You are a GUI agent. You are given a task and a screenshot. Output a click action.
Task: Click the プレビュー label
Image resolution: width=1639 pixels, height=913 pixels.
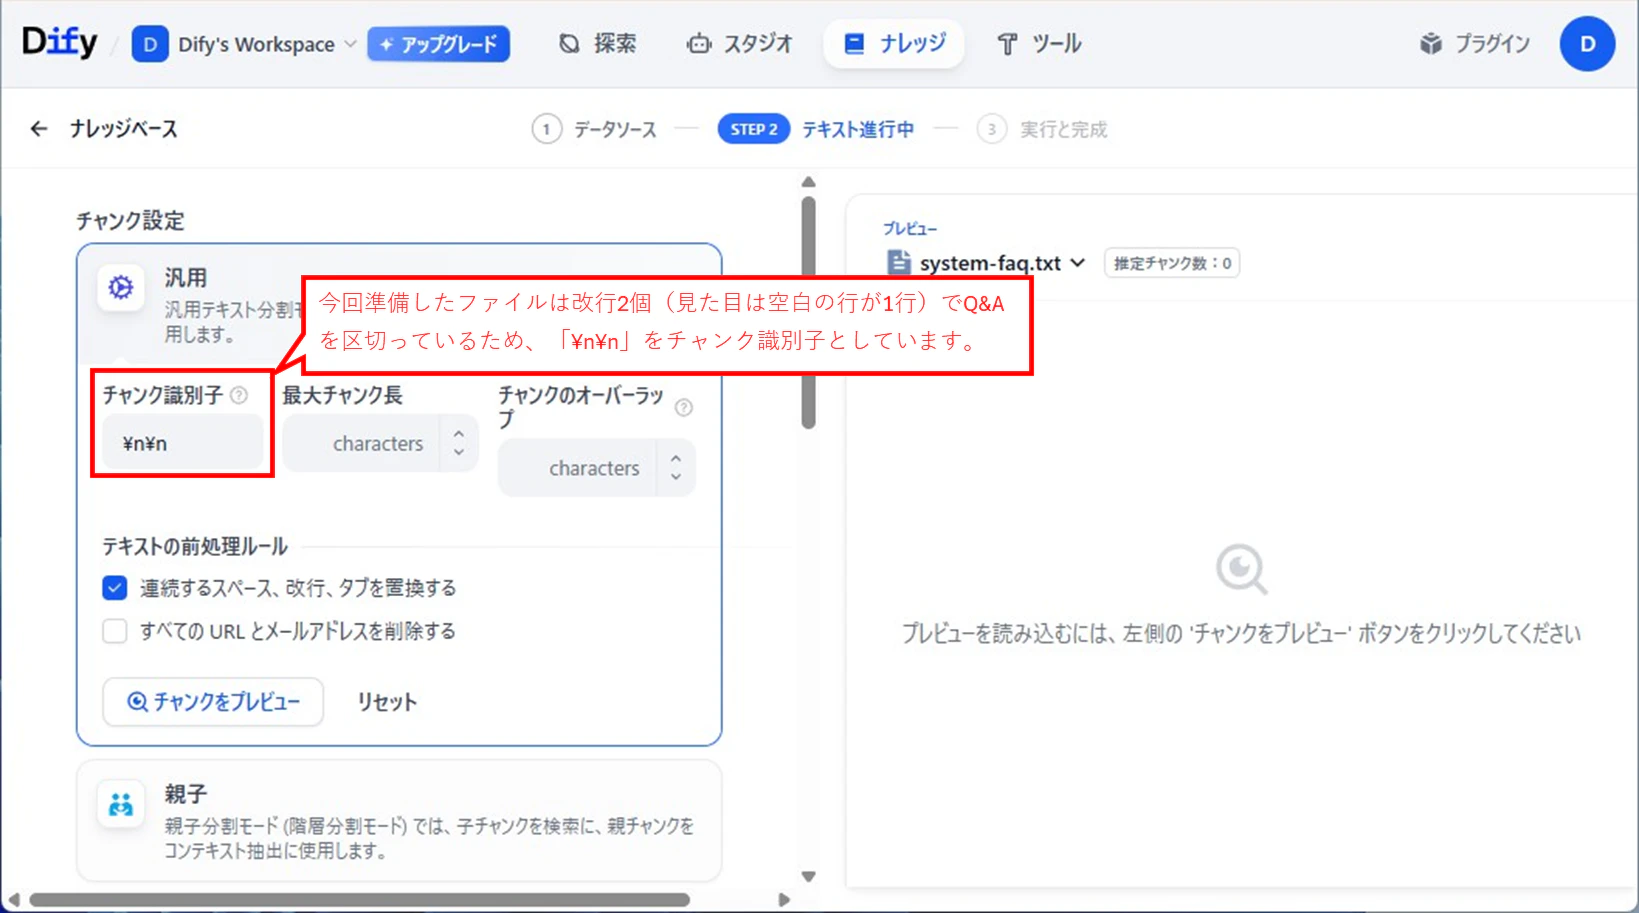910,229
